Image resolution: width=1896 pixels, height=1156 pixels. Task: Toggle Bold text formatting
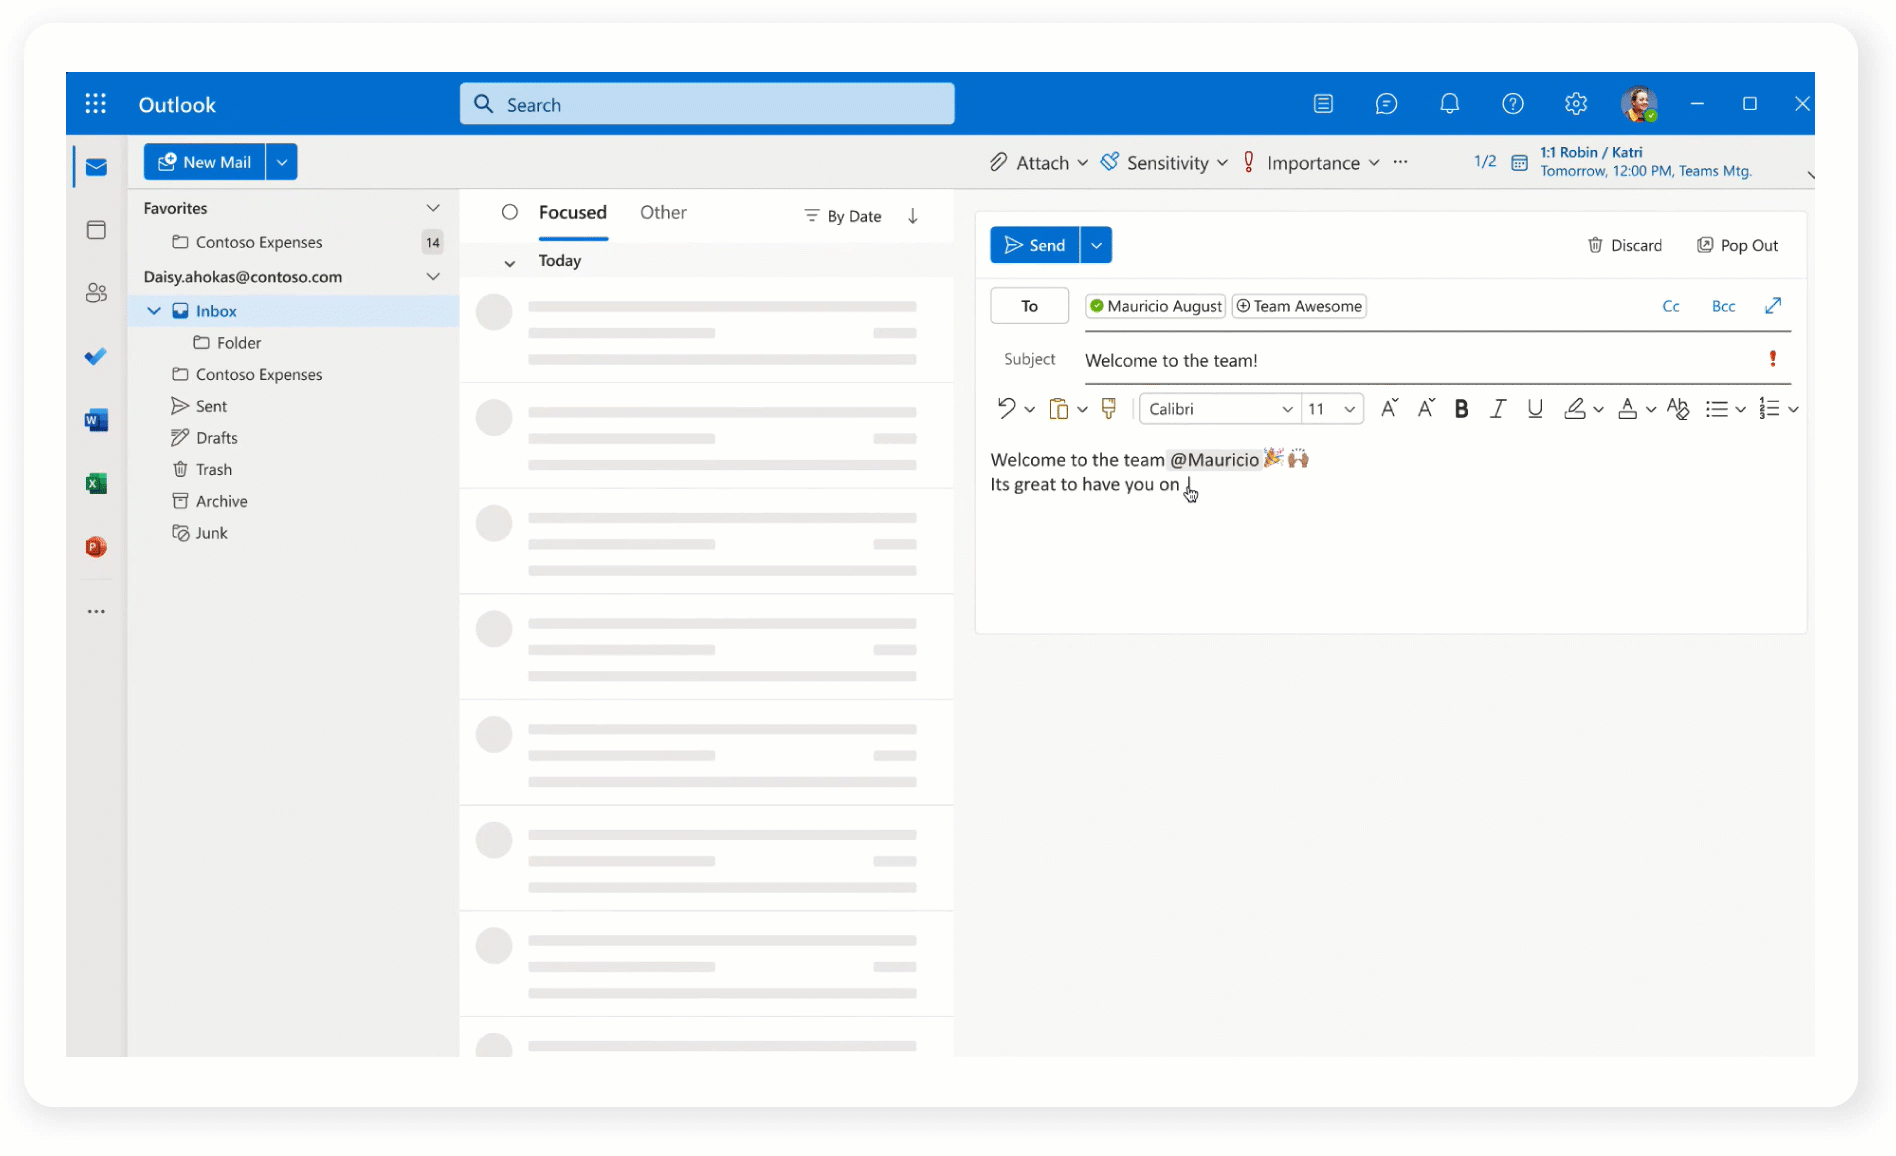click(x=1461, y=409)
